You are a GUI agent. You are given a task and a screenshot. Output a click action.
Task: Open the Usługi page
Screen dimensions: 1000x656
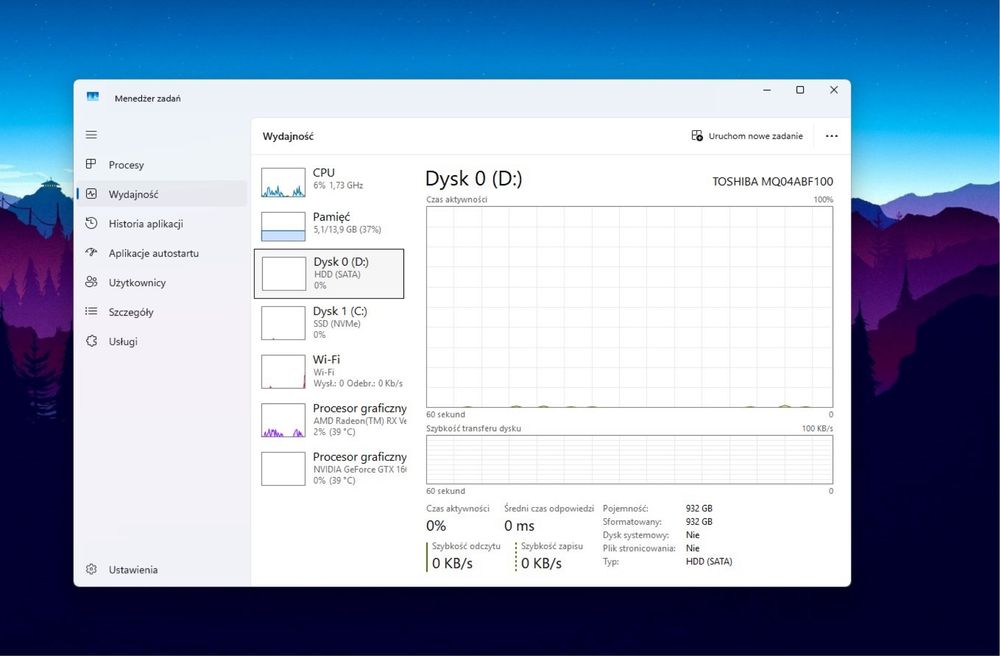[x=162, y=341]
